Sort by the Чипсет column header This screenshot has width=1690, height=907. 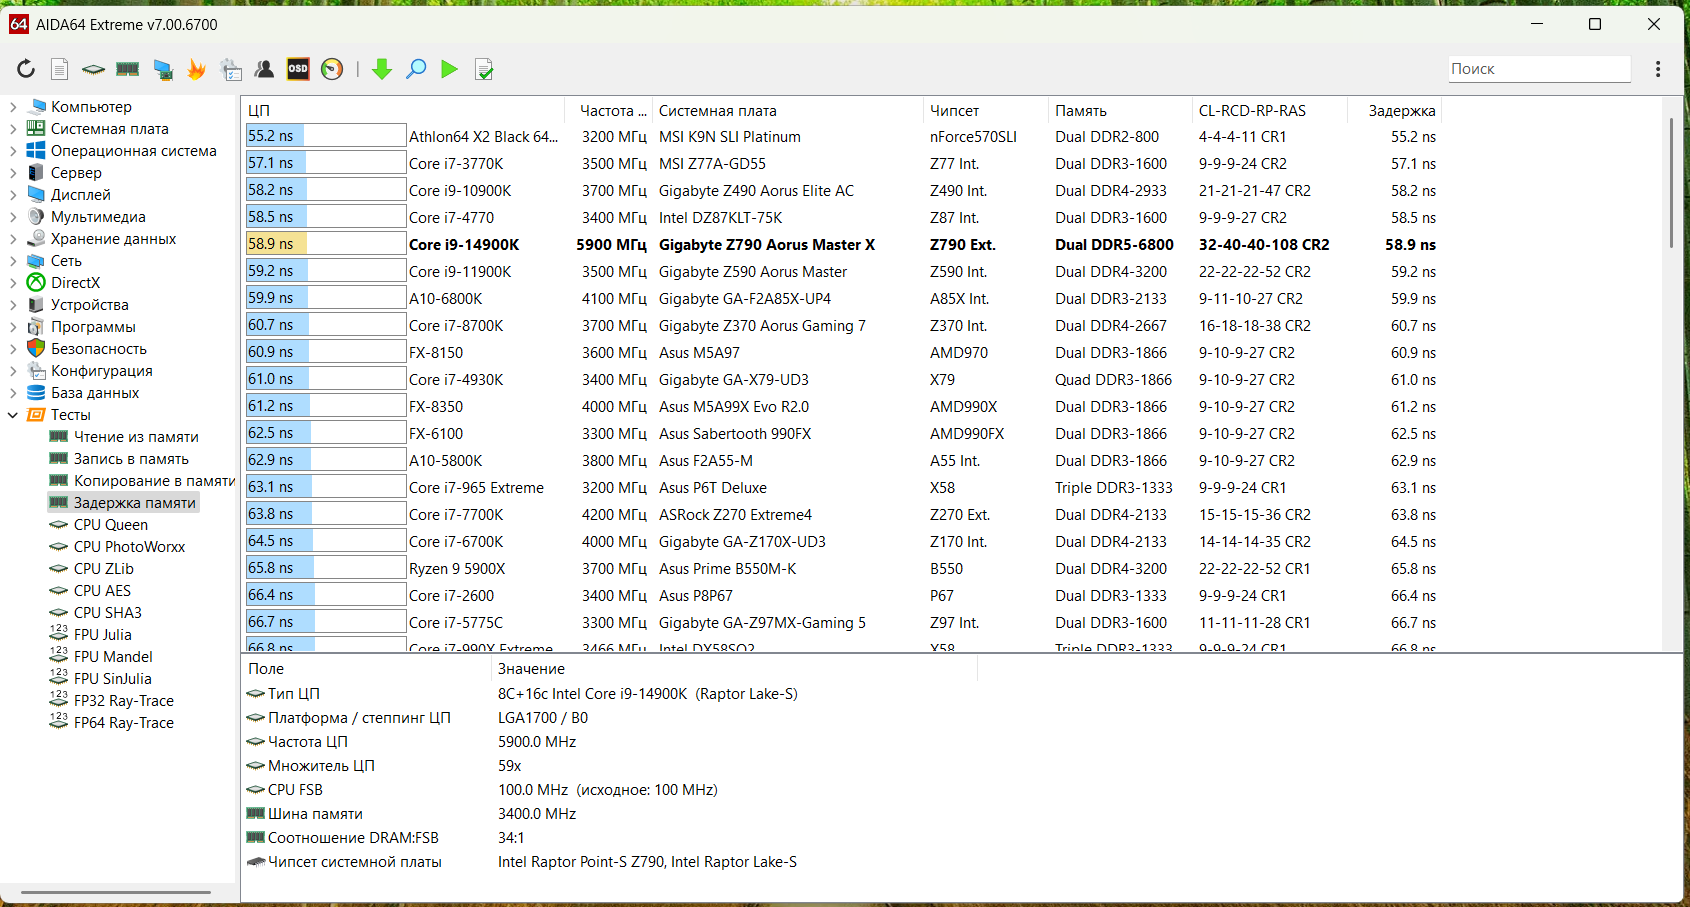[x=985, y=111]
